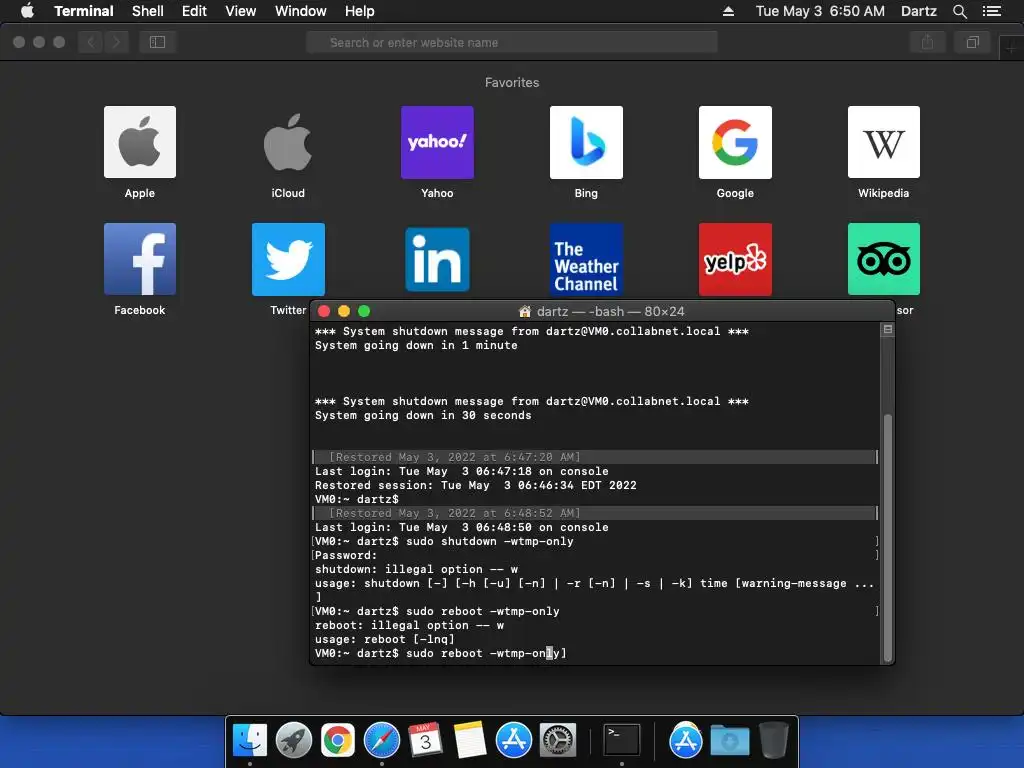Viewport: 1024px width, 768px height.
Task: Open Google Chrome from the Dock
Action: (338, 741)
